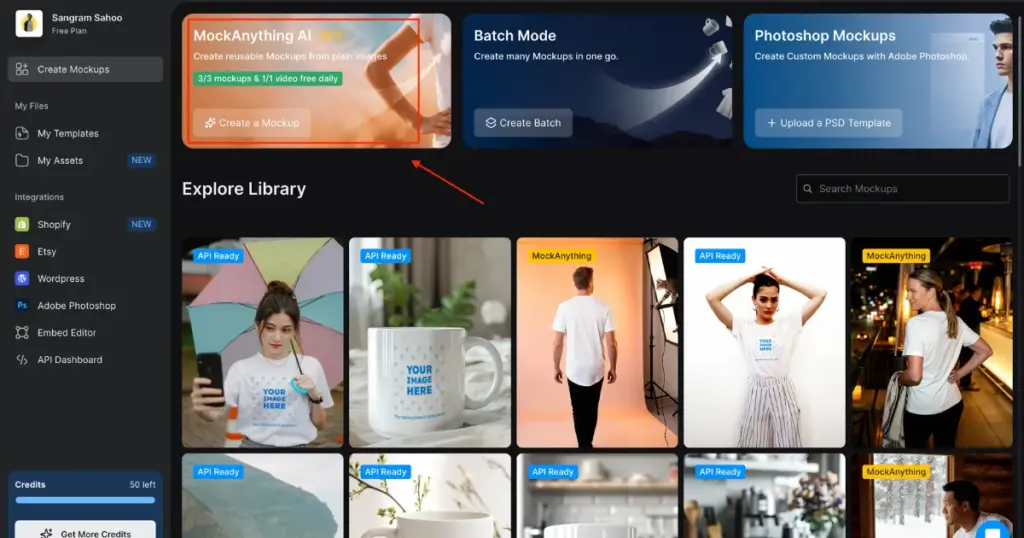1024x538 pixels.
Task: Click the Wordpress logo icon
Action: [x=22, y=279]
